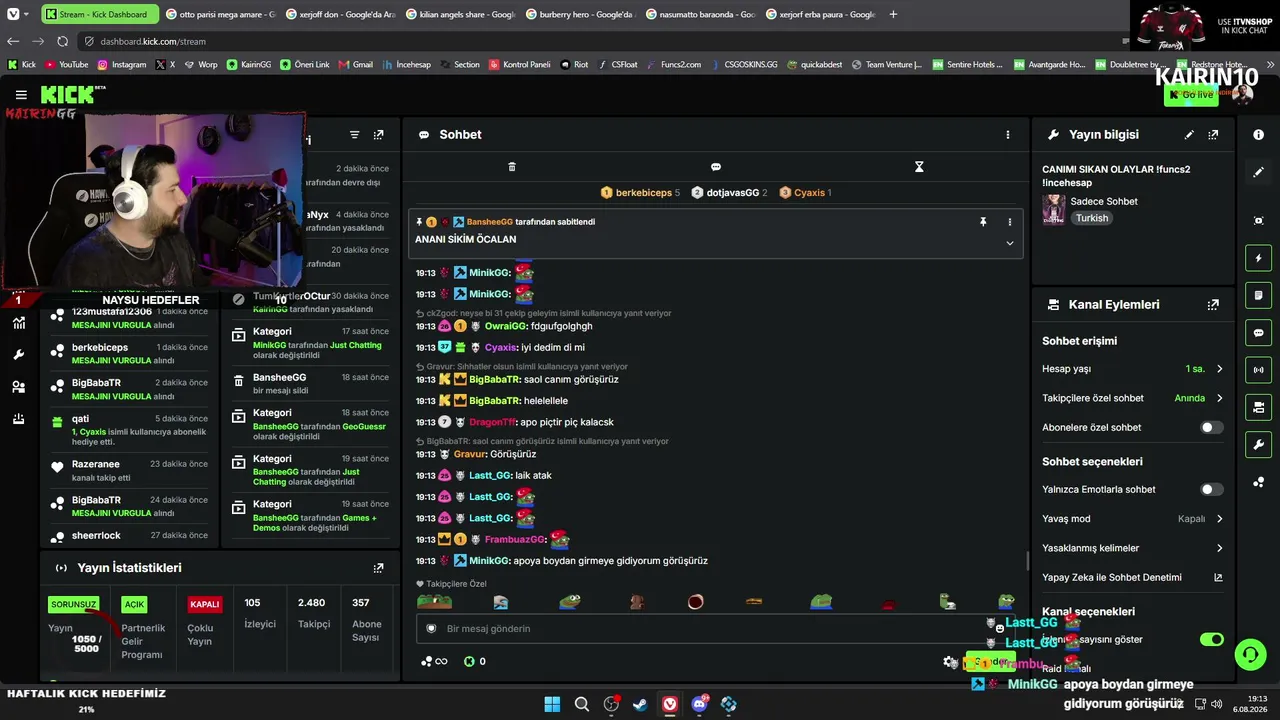
Task: Switch to otto parisi mega amare tab
Action: pyautogui.click(x=219, y=14)
